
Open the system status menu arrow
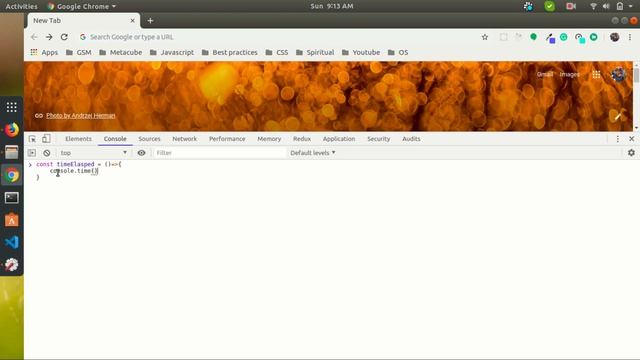631,6
